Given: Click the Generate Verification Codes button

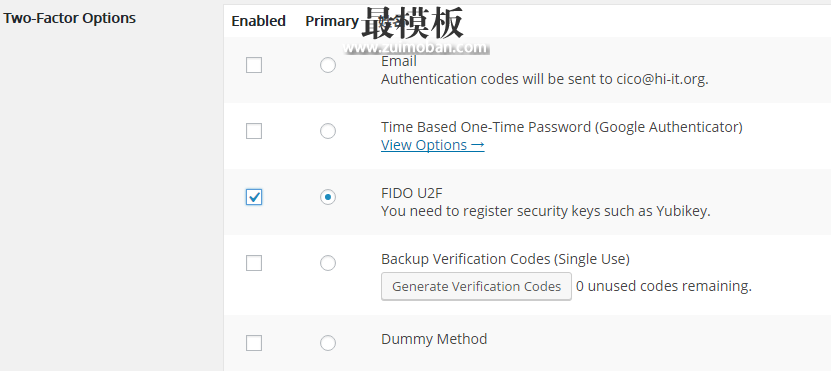Looking at the screenshot, I should [476, 286].
